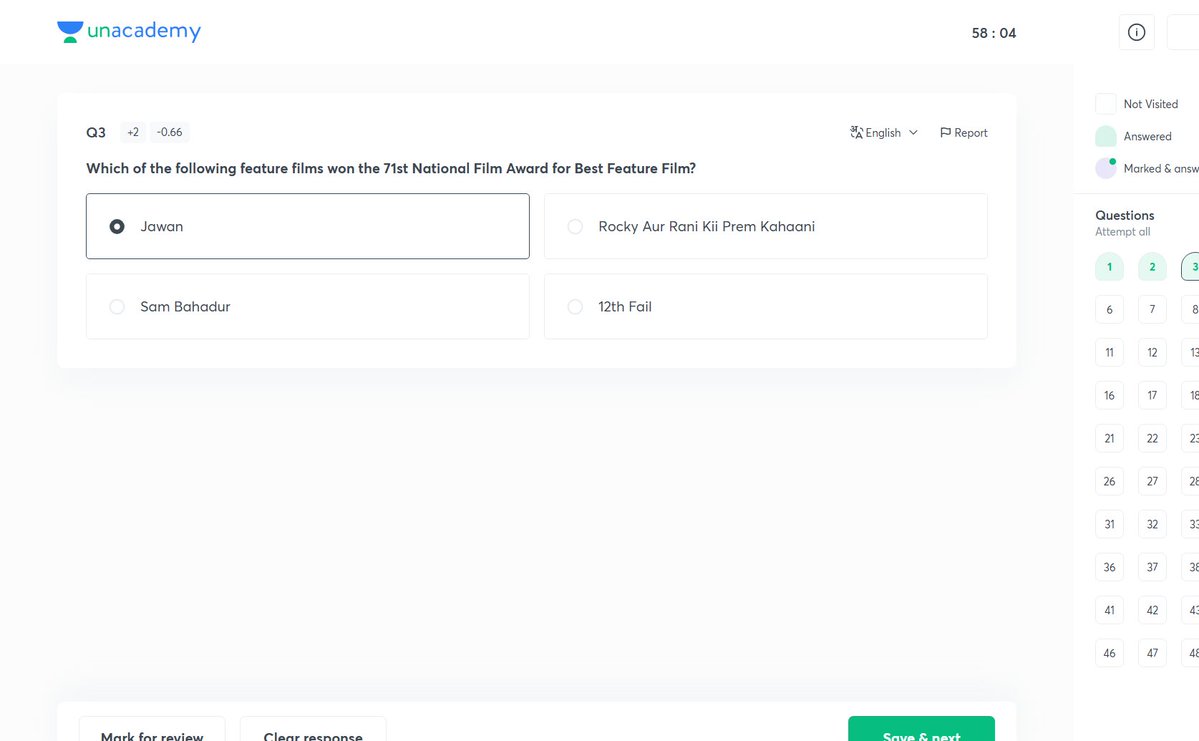Open question 37
Screen dimensions: 1199x741
[x=1152, y=567]
